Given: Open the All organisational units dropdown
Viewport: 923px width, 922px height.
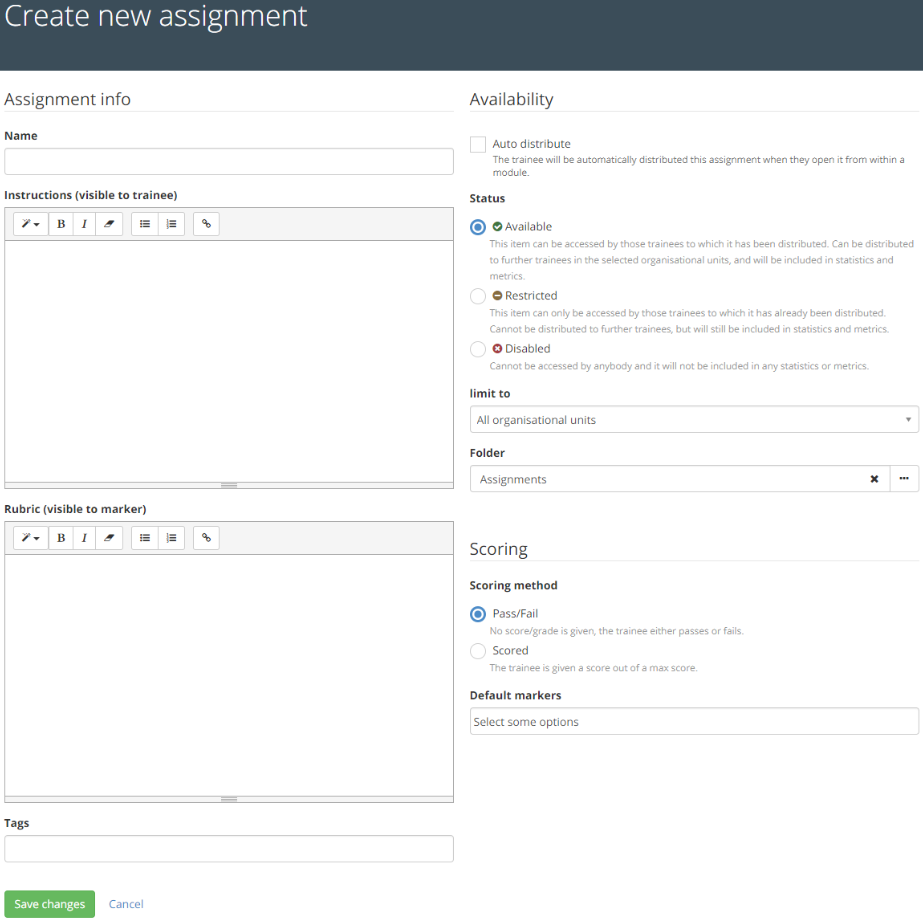Looking at the screenshot, I should (x=694, y=420).
